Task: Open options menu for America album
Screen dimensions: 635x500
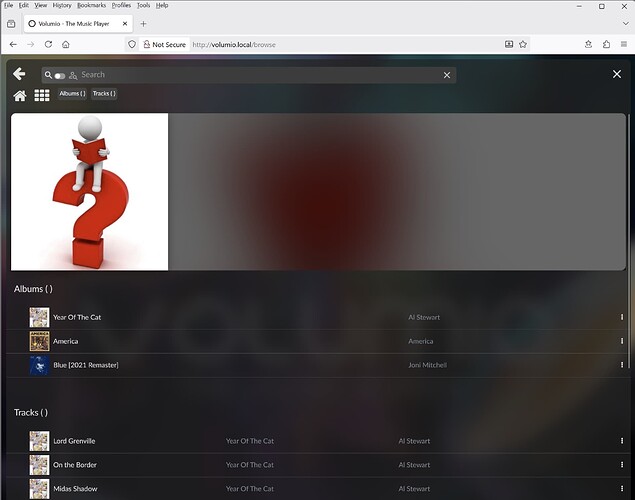Action: tap(621, 341)
